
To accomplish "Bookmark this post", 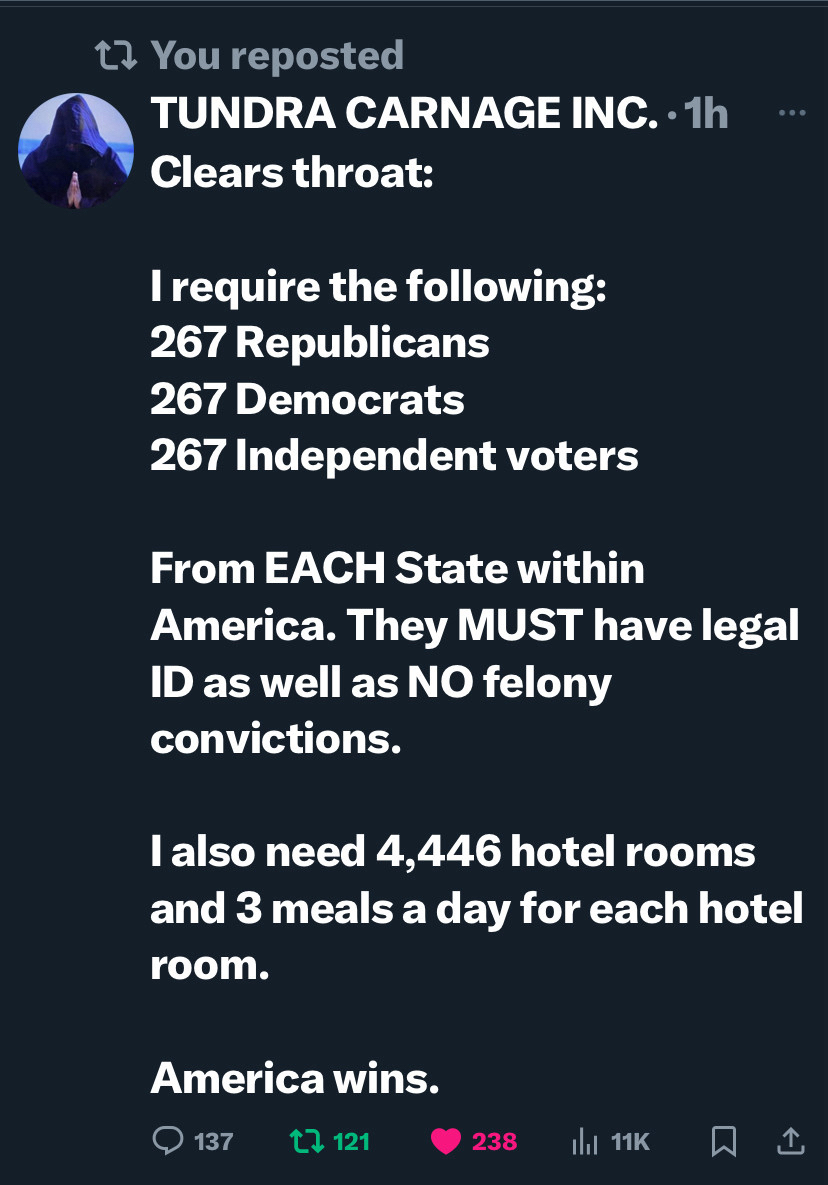I will (x=723, y=1140).
